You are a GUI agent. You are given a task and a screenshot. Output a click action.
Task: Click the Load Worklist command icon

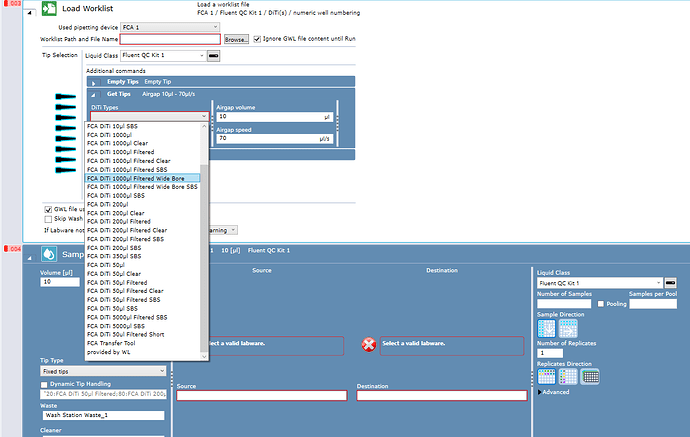coord(49,8)
